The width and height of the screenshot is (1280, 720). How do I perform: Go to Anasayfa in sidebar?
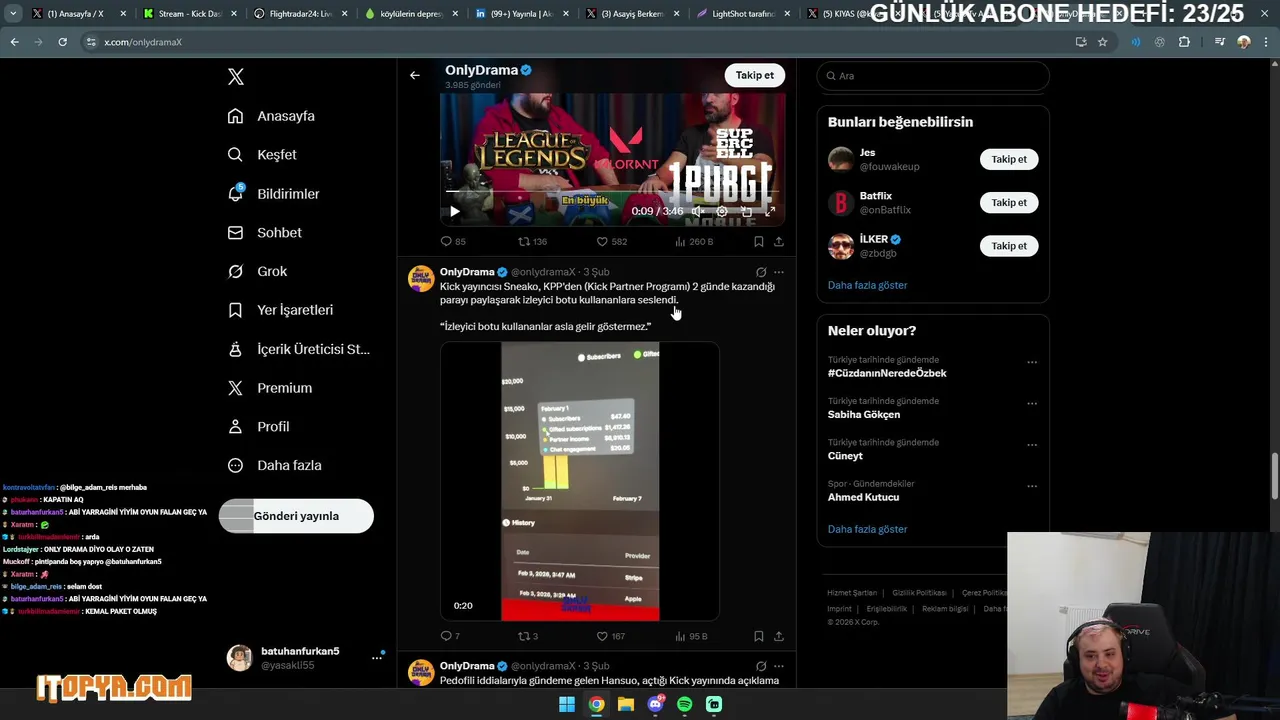point(271,116)
